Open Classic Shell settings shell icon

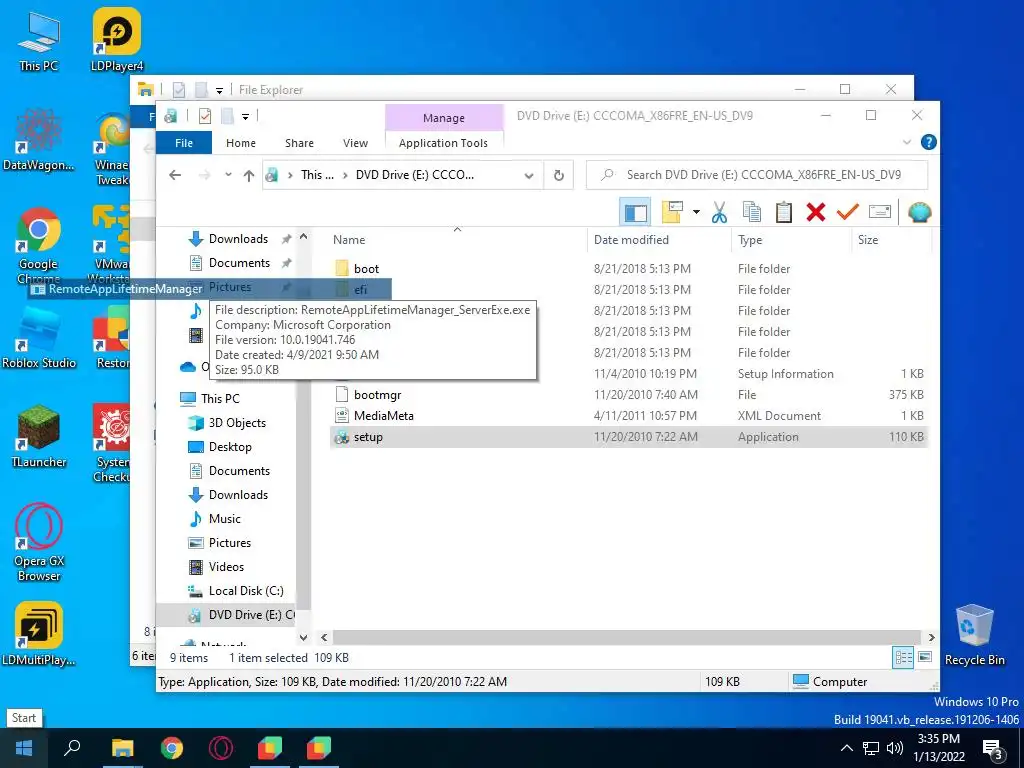[920, 212]
